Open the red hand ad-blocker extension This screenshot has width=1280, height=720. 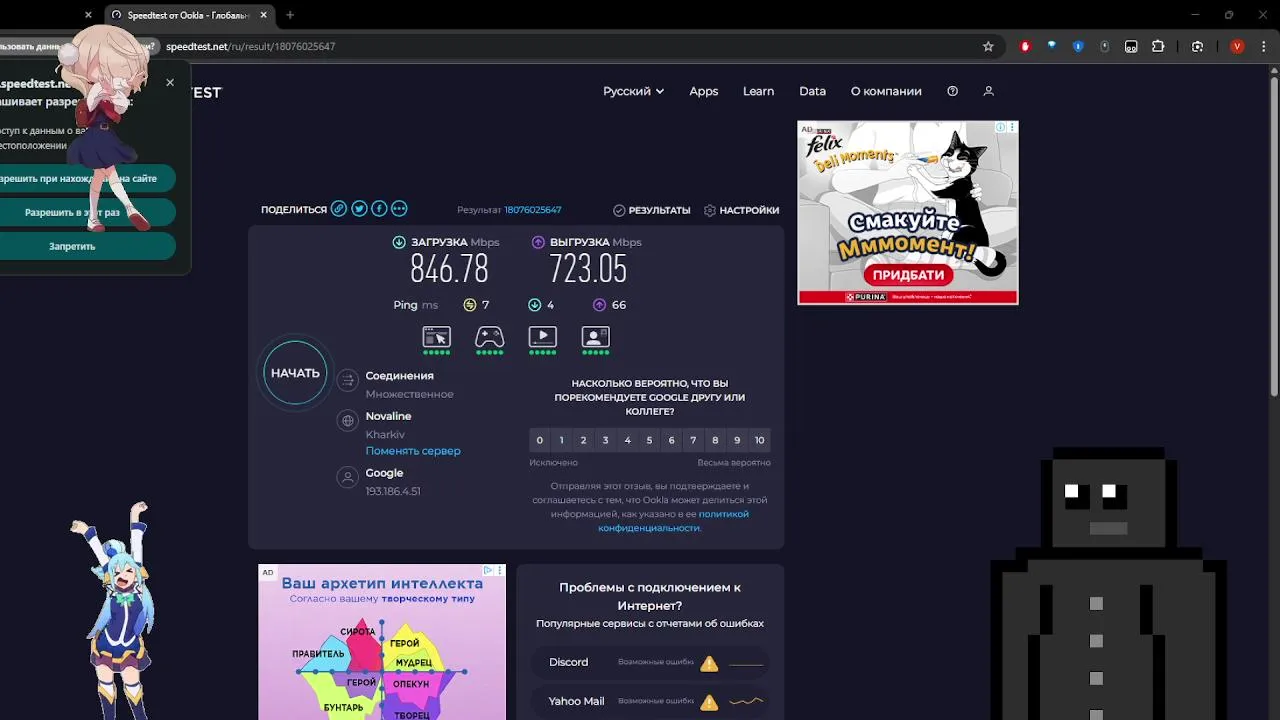1025,46
